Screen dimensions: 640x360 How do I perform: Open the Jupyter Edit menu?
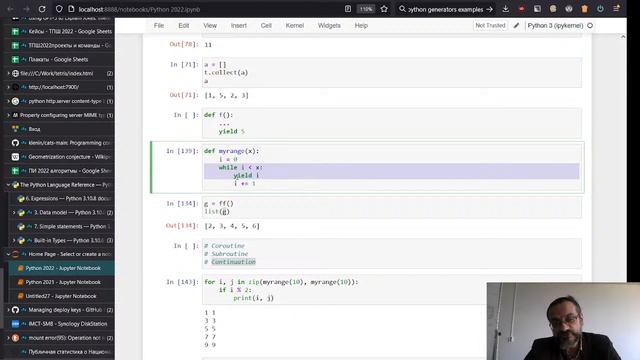click(184, 25)
